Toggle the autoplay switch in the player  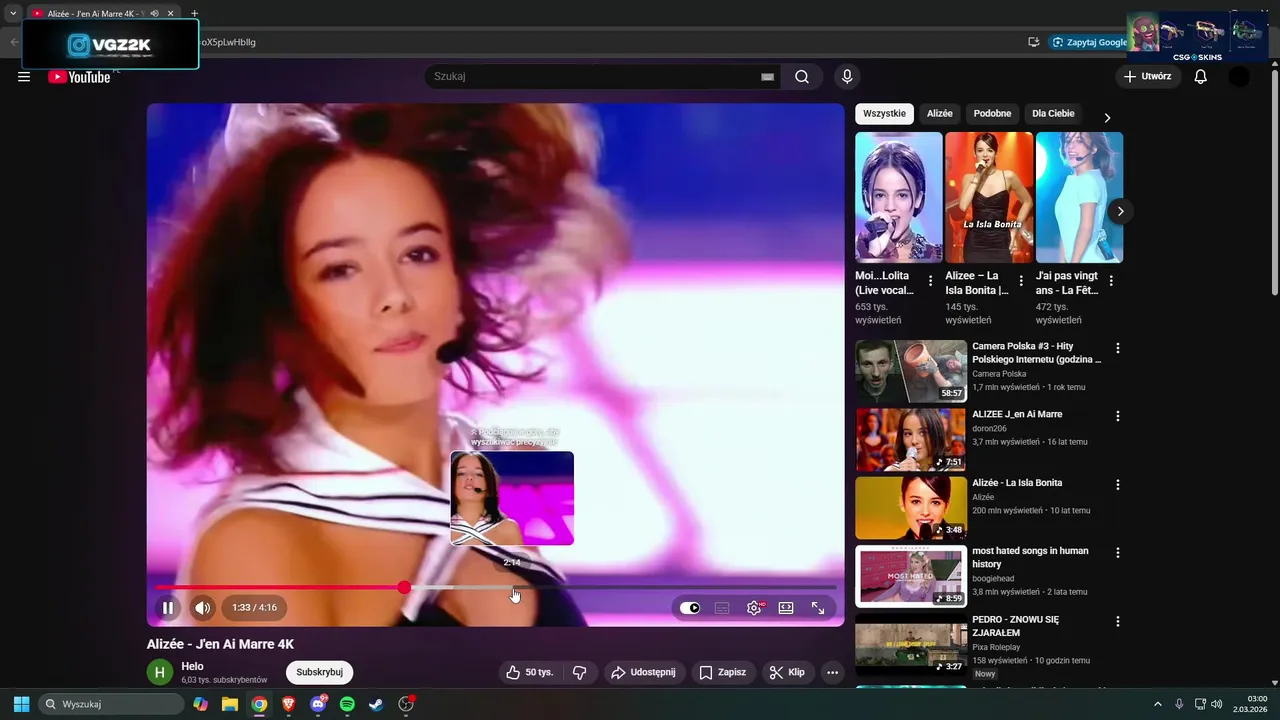click(690, 608)
